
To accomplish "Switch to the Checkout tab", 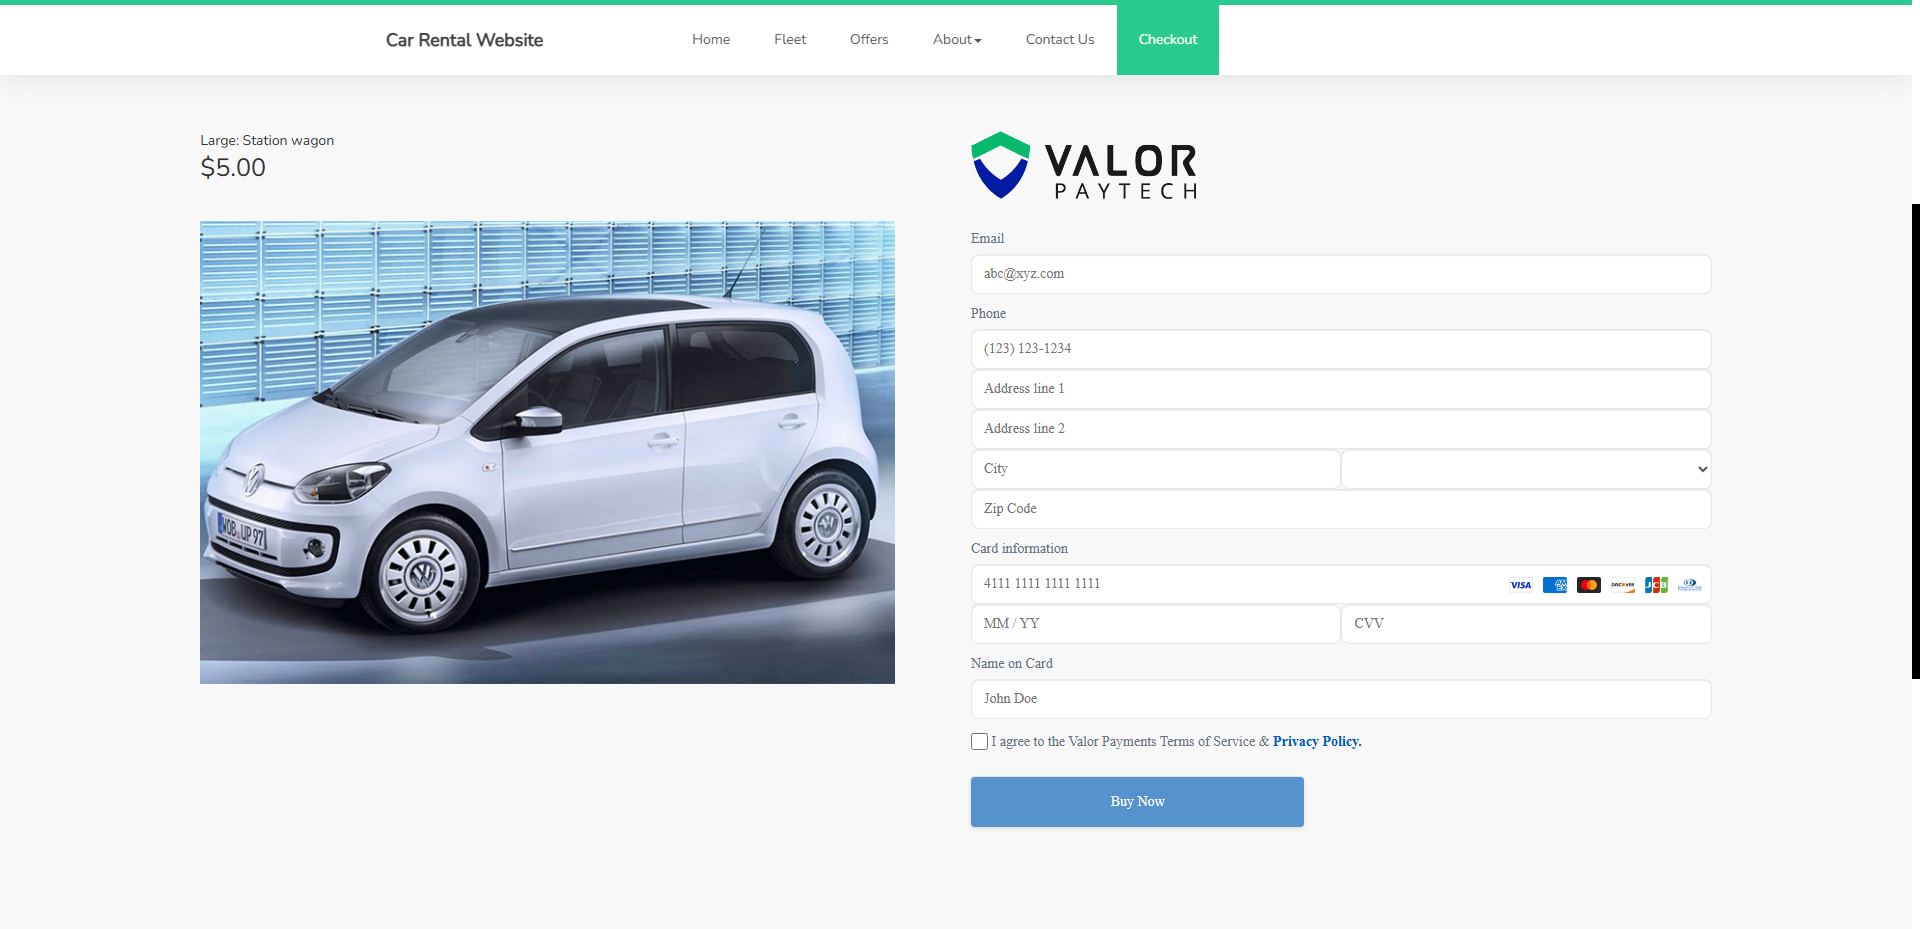I will (x=1168, y=40).
